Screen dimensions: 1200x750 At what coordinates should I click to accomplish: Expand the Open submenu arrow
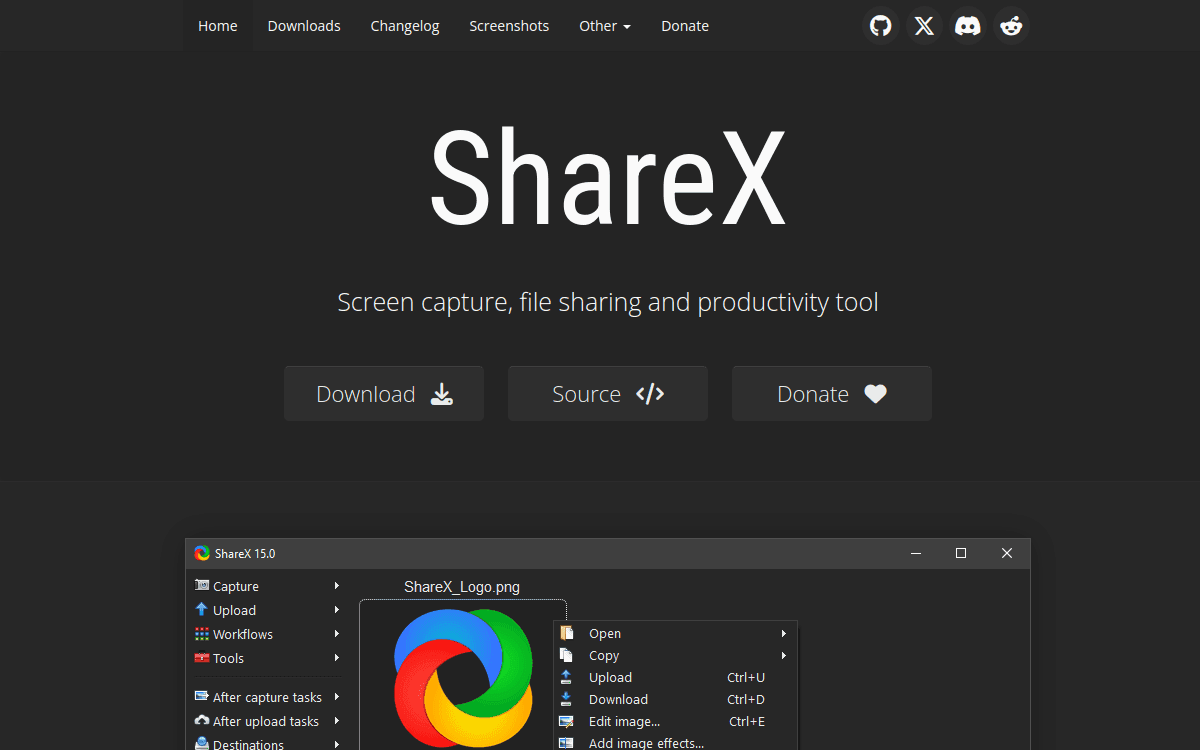point(784,633)
